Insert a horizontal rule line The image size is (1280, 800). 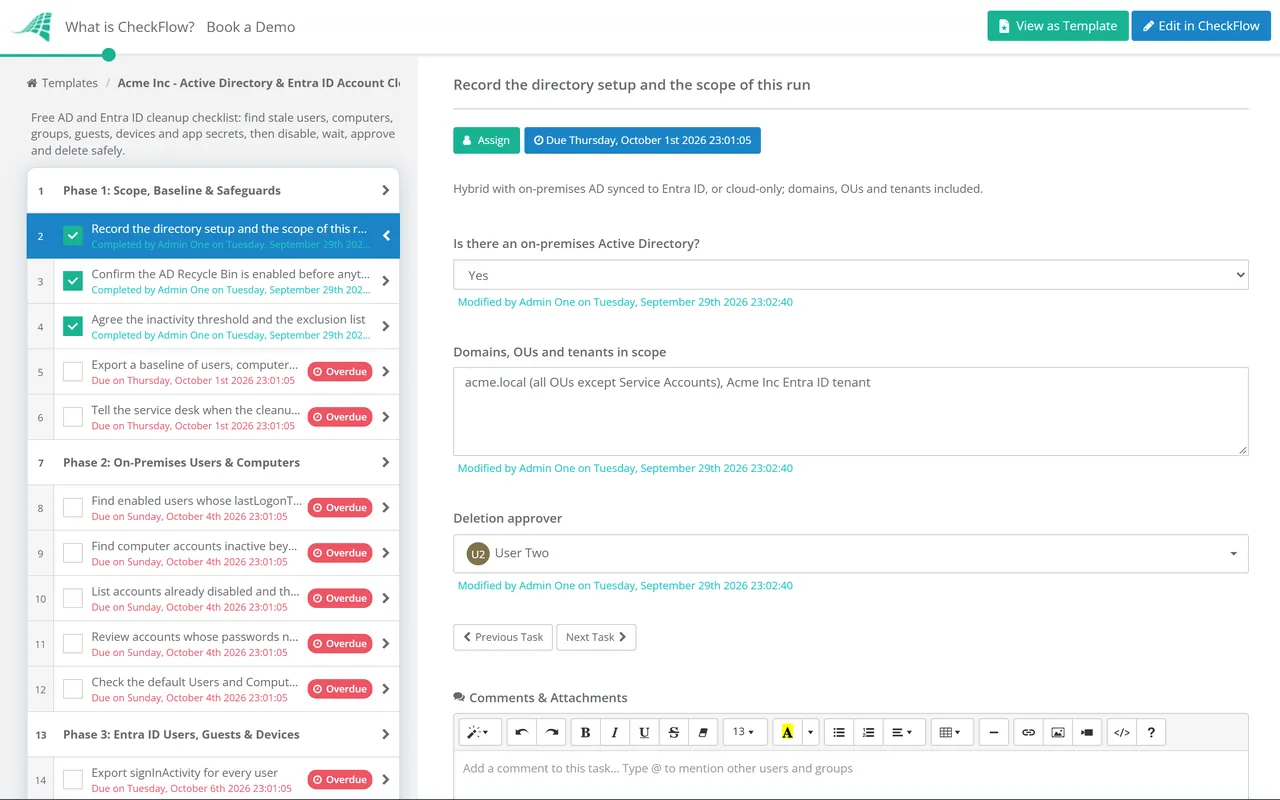coord(993,732)
